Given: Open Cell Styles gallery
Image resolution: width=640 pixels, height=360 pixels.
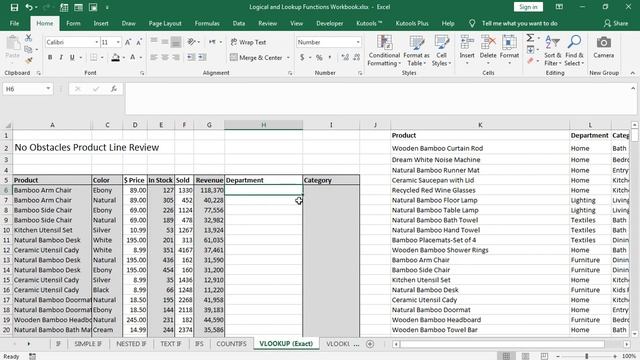Looking at the screenshot, I should [441, 51].
